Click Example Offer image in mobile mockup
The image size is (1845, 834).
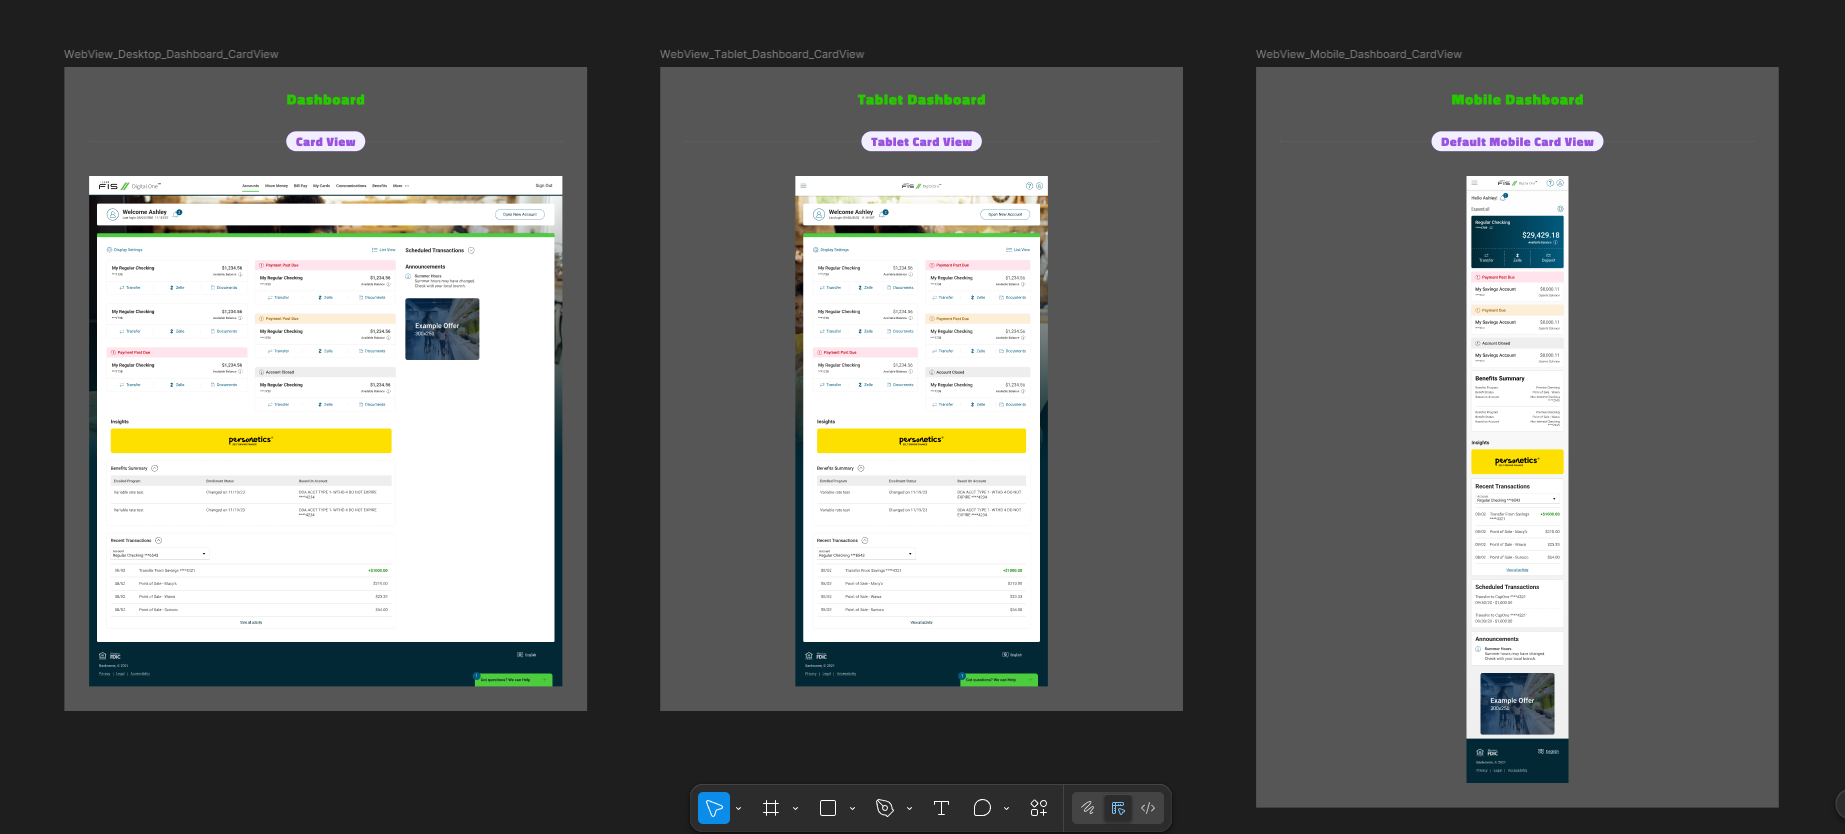coord(1517,703)
